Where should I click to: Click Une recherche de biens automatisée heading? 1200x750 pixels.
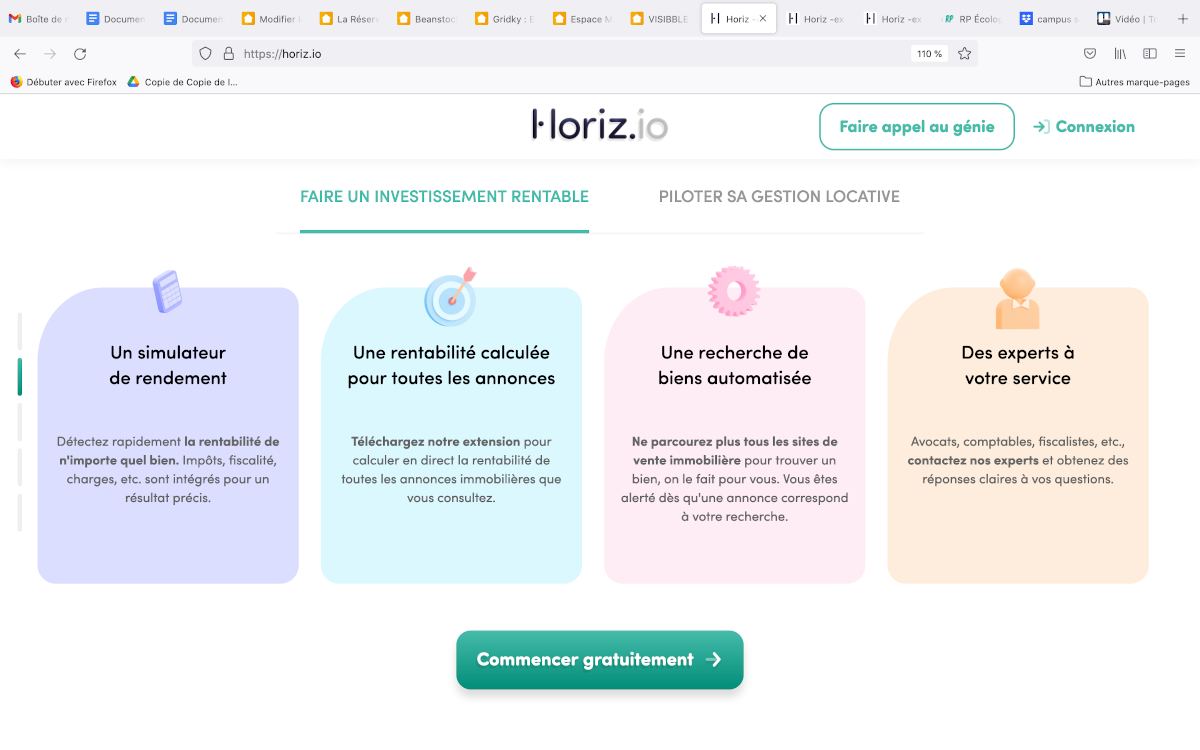(735, 365)
